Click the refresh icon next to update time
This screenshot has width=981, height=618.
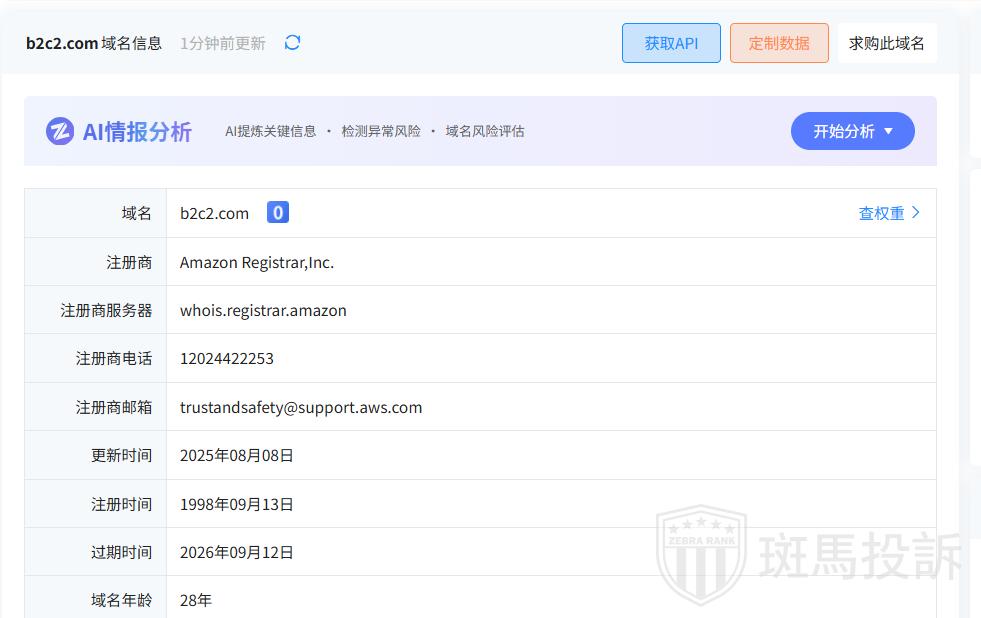(292, 43)
